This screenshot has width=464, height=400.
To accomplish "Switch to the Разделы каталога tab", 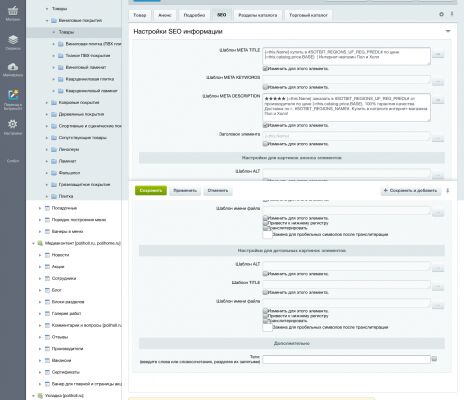I will pyautogui.click(x=258, y=15).
